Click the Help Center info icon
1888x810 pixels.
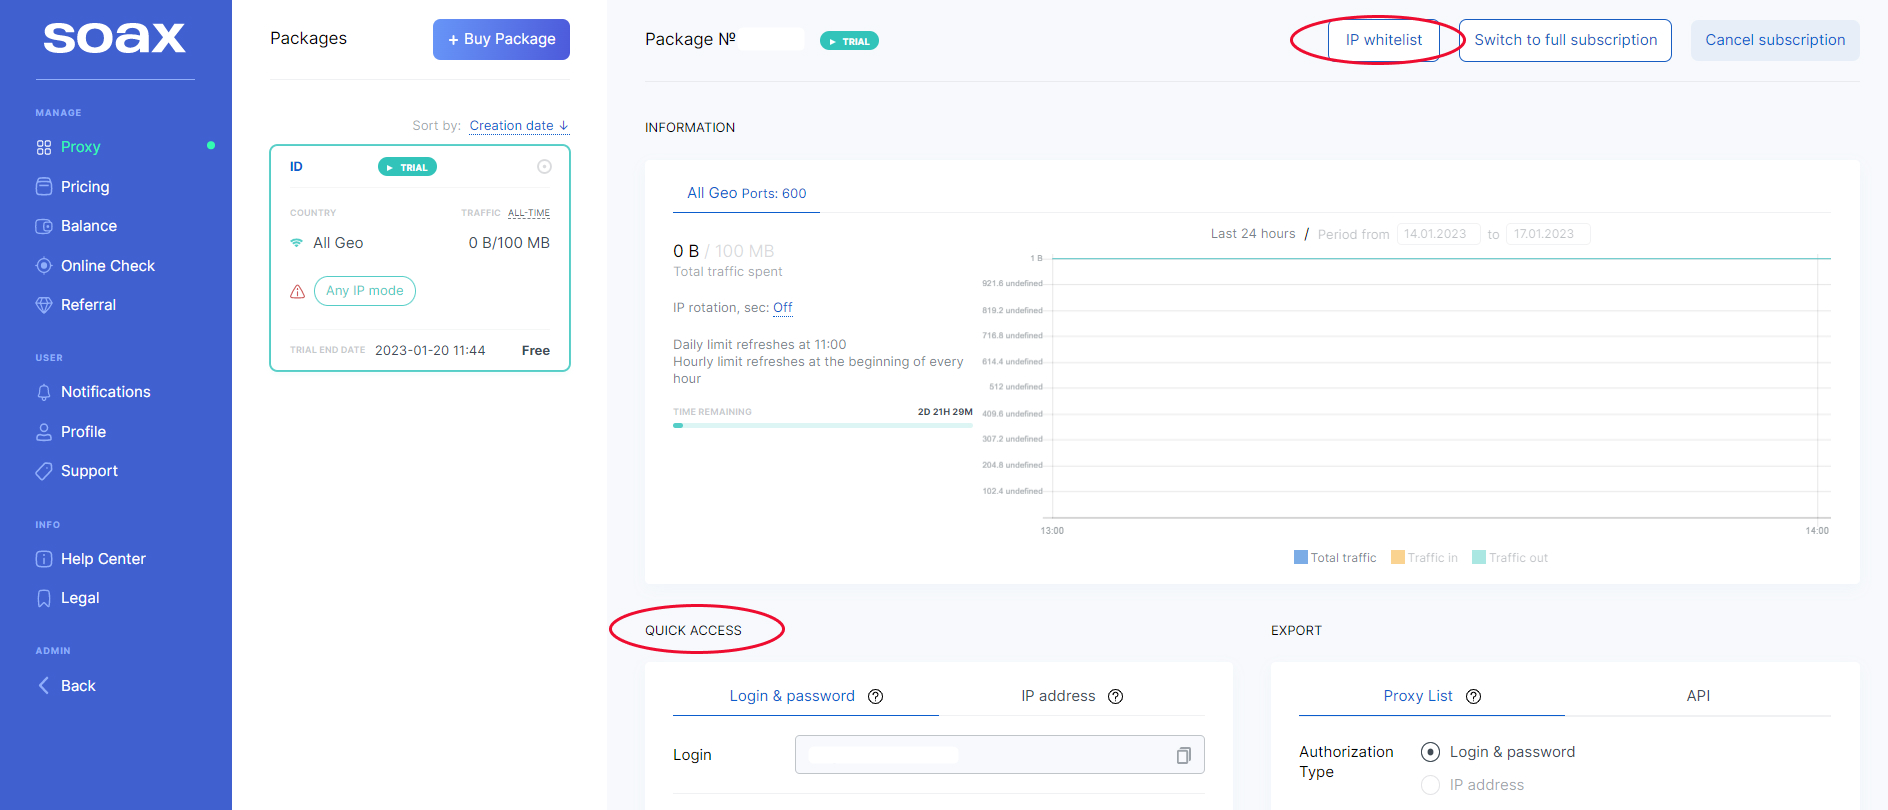coord(44,559)
